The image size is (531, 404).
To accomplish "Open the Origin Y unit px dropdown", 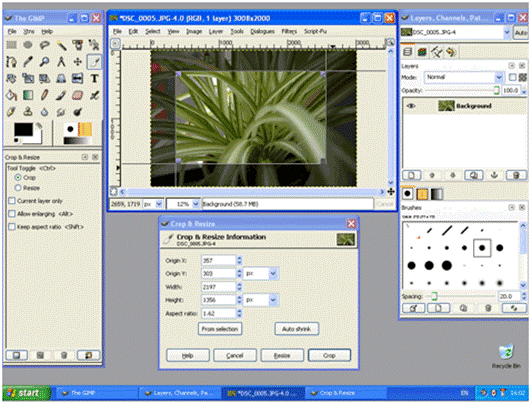I will (261, 274).
